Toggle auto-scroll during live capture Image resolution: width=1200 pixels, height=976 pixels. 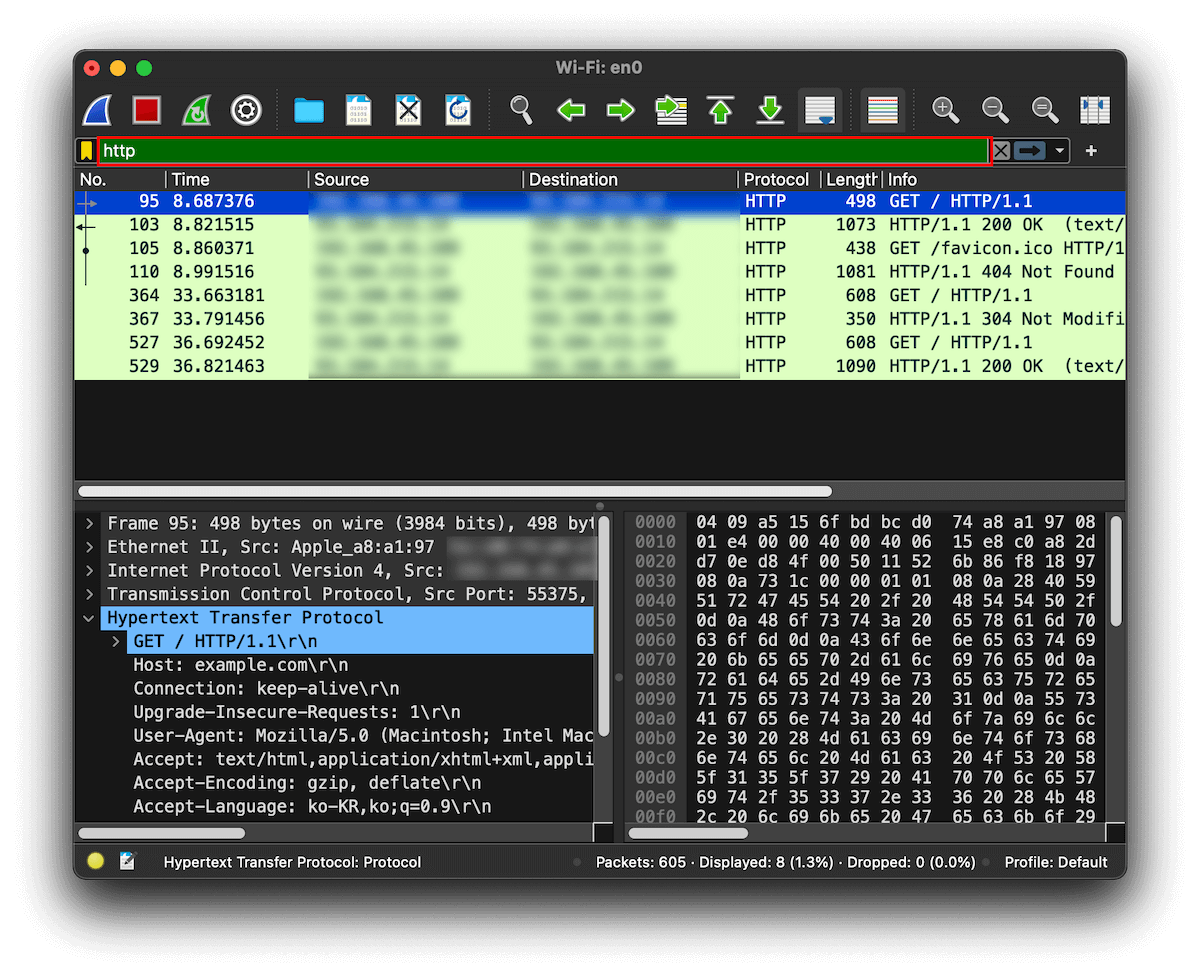coord(820,110)
